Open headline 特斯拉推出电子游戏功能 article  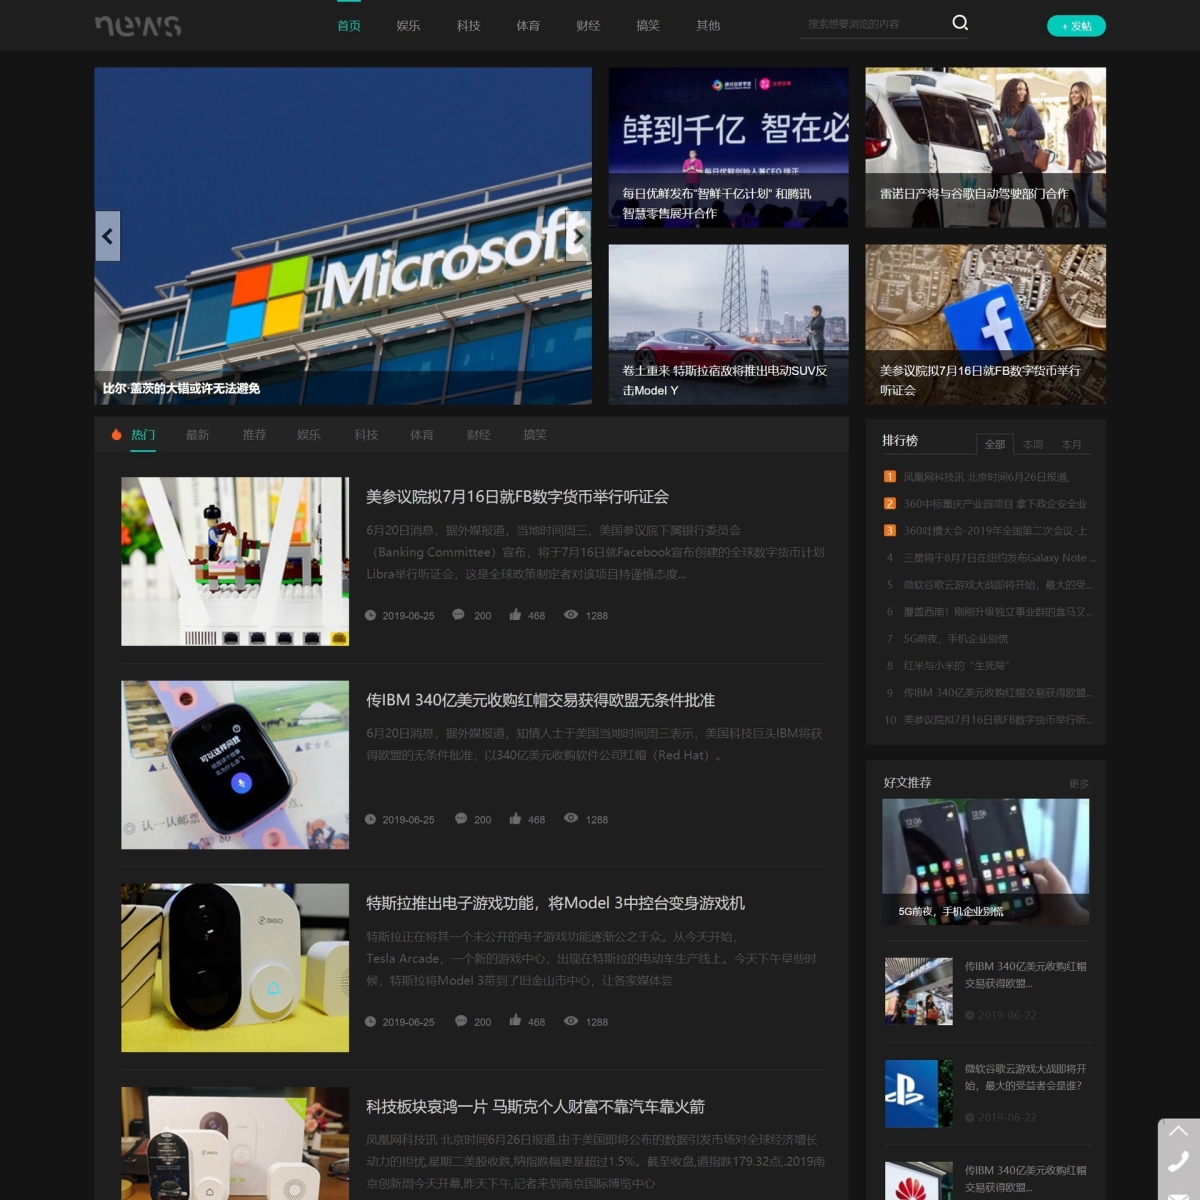point(555,903)
